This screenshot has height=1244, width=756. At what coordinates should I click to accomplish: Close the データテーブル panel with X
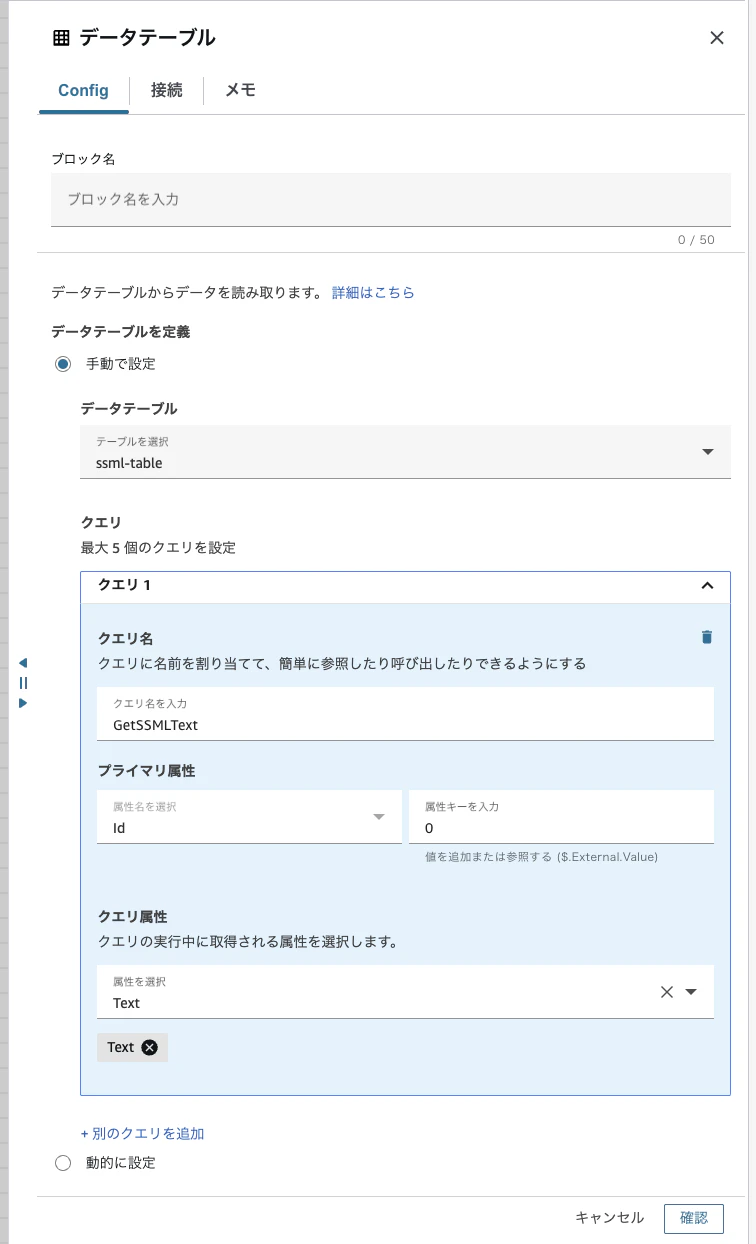pyautogui.click(x=716, y=38)
